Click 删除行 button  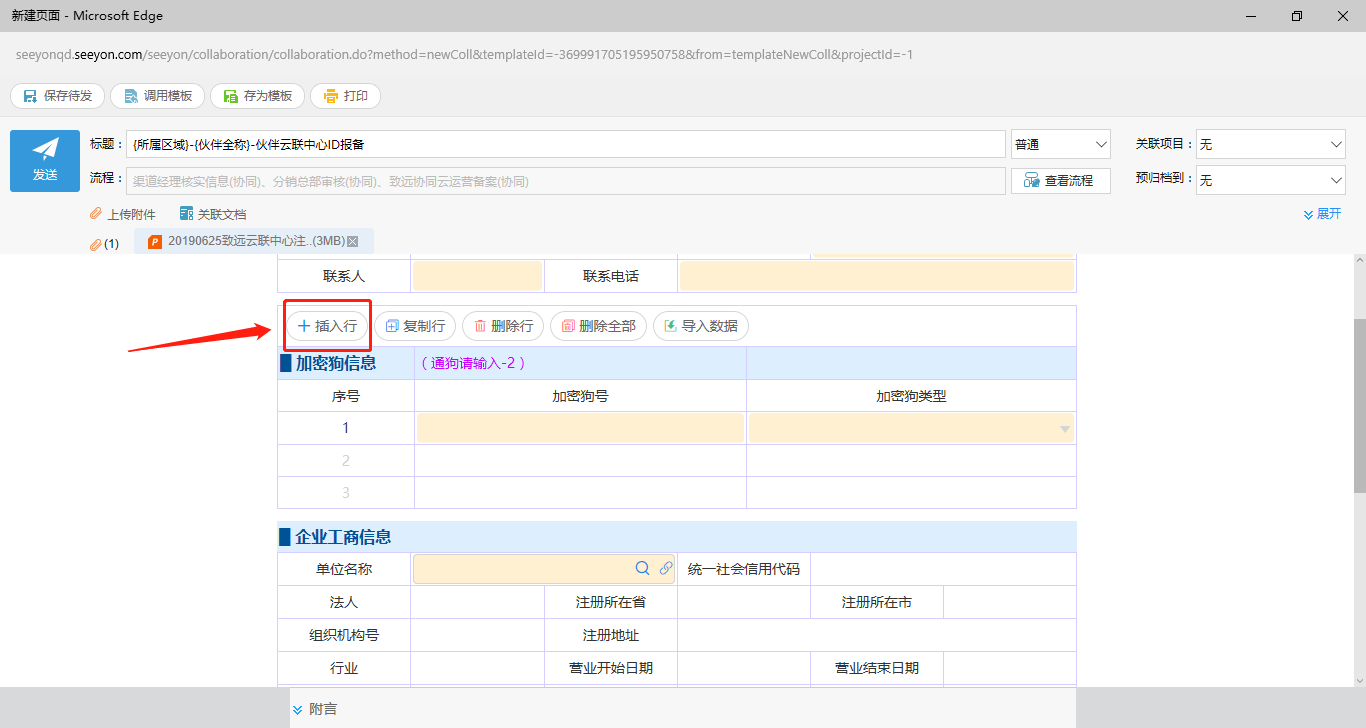pyautogui.click(x=503, y=326)
